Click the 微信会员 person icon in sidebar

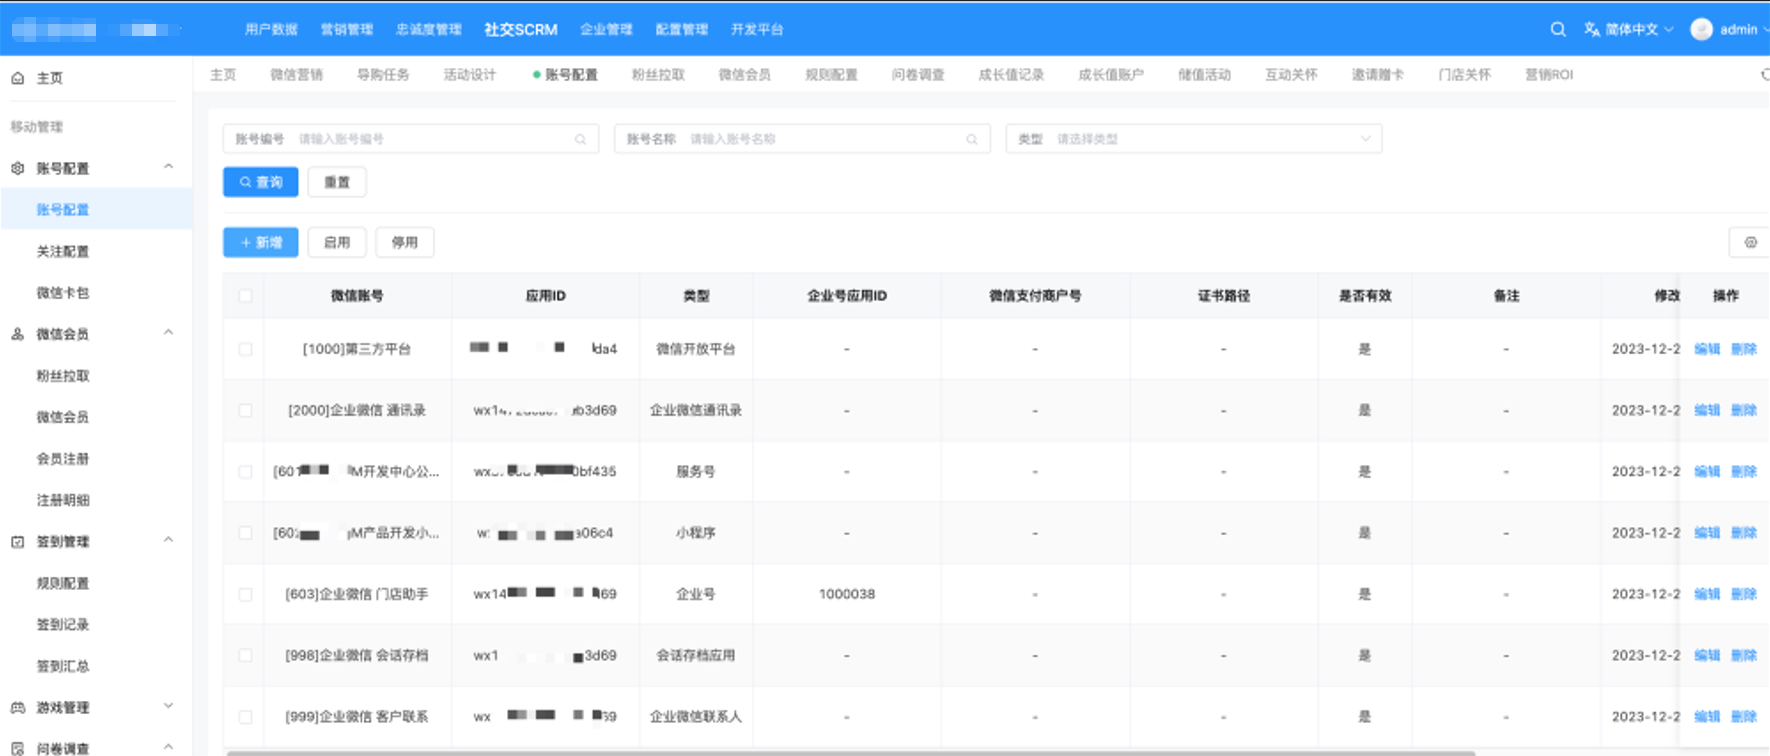[x=18, y=334]
